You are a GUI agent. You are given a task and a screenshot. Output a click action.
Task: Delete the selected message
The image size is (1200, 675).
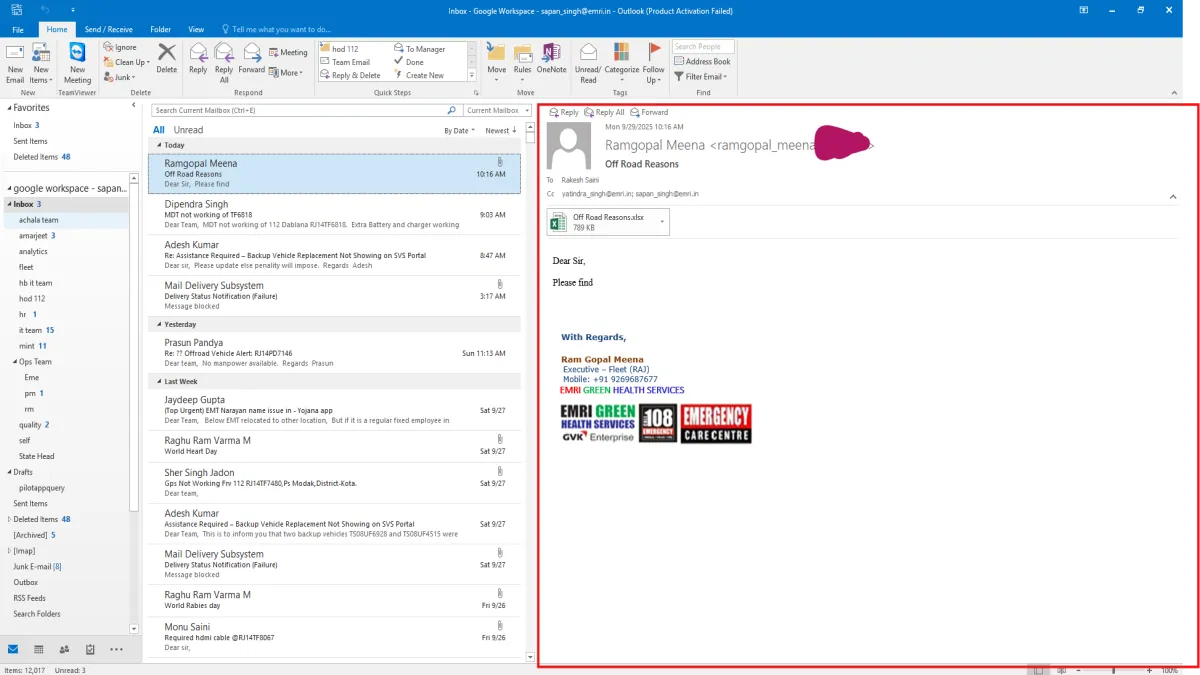(x=166, y=62)
